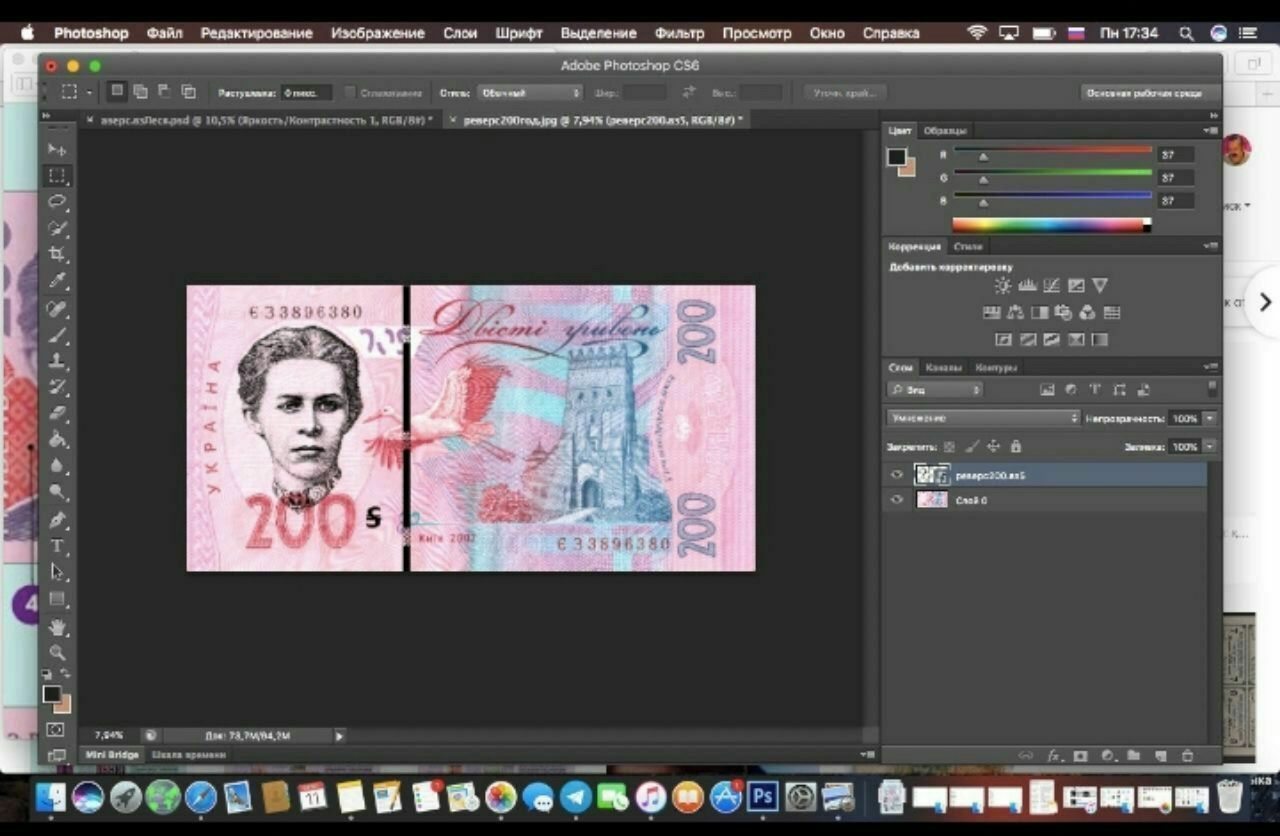Add a Levels adjustment

(1027, 286)
